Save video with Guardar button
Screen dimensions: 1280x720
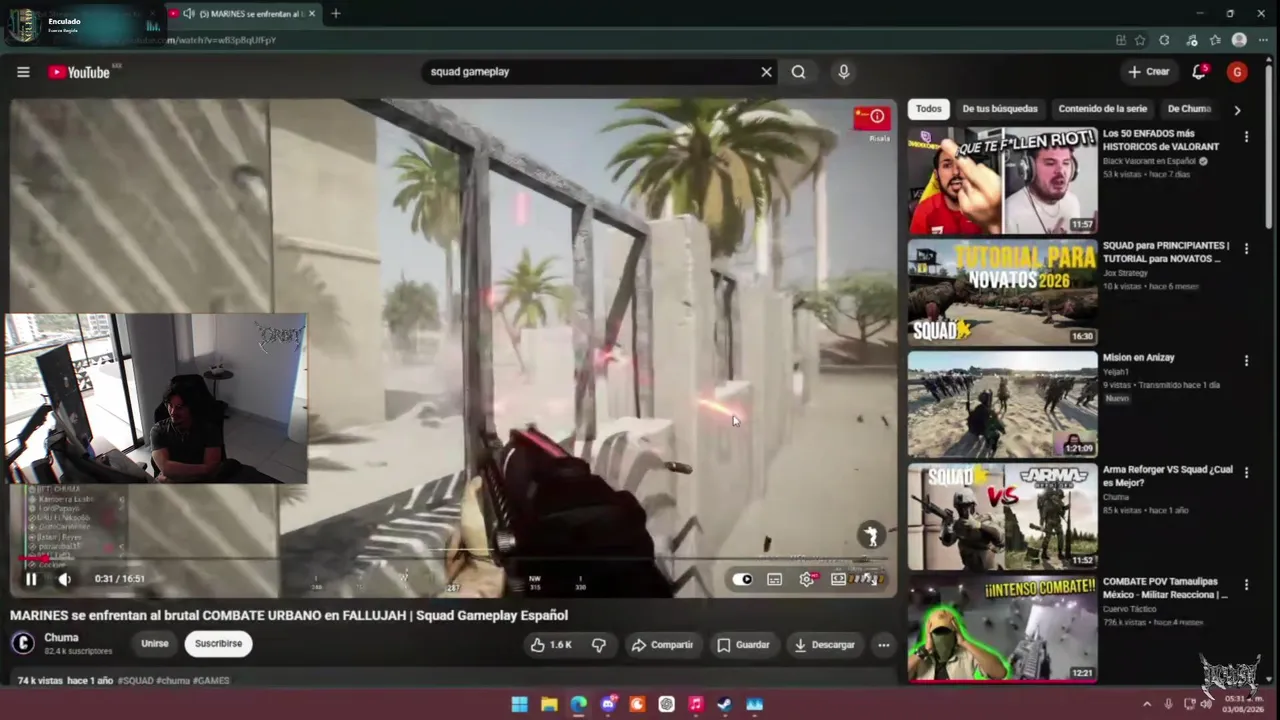coord(743,645)
